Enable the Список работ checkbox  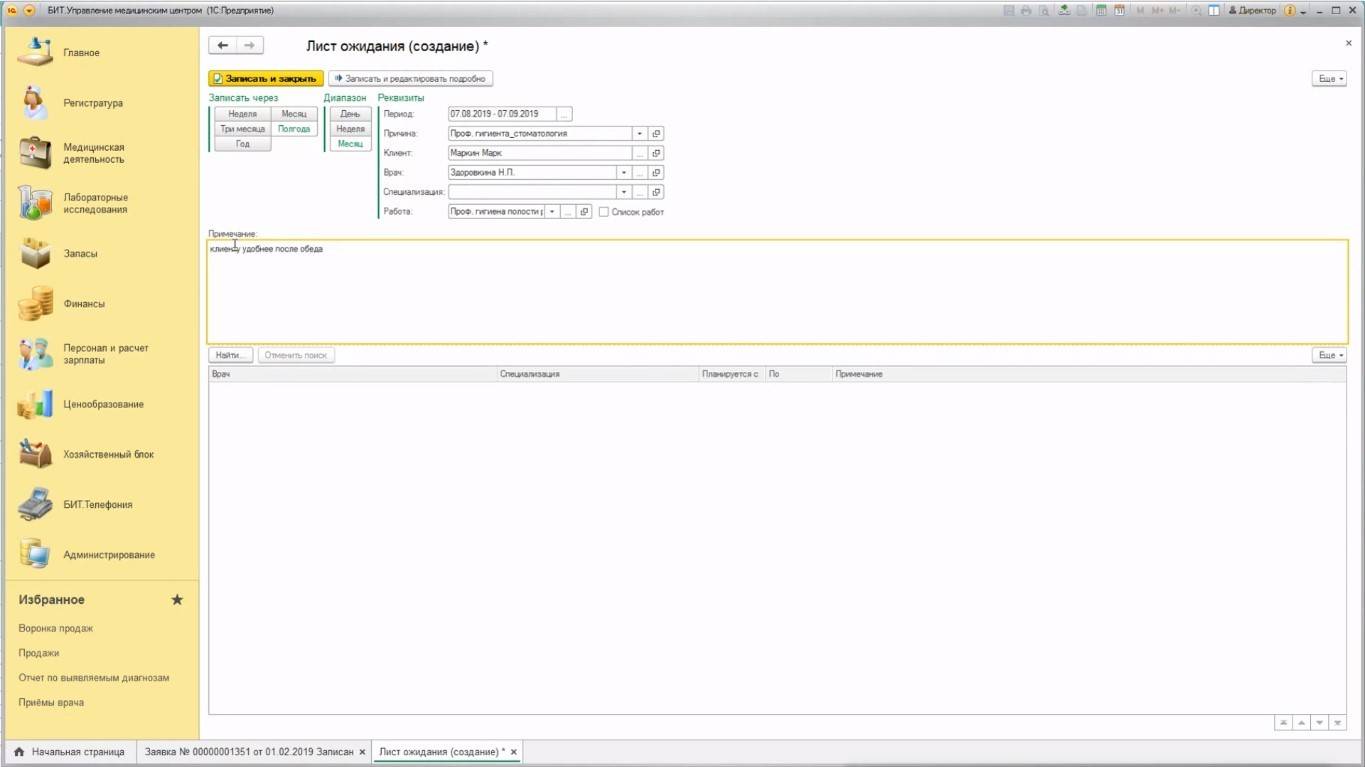603,212
